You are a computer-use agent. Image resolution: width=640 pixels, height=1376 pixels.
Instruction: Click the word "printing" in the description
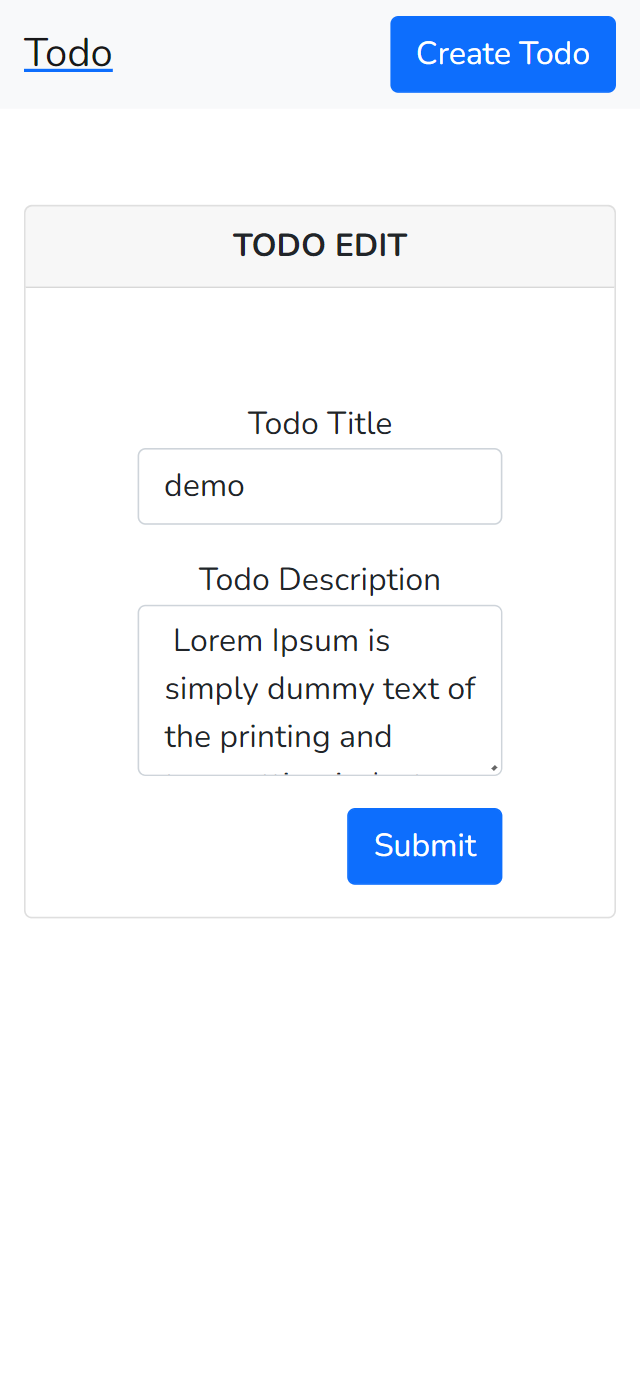click(273, 737)
